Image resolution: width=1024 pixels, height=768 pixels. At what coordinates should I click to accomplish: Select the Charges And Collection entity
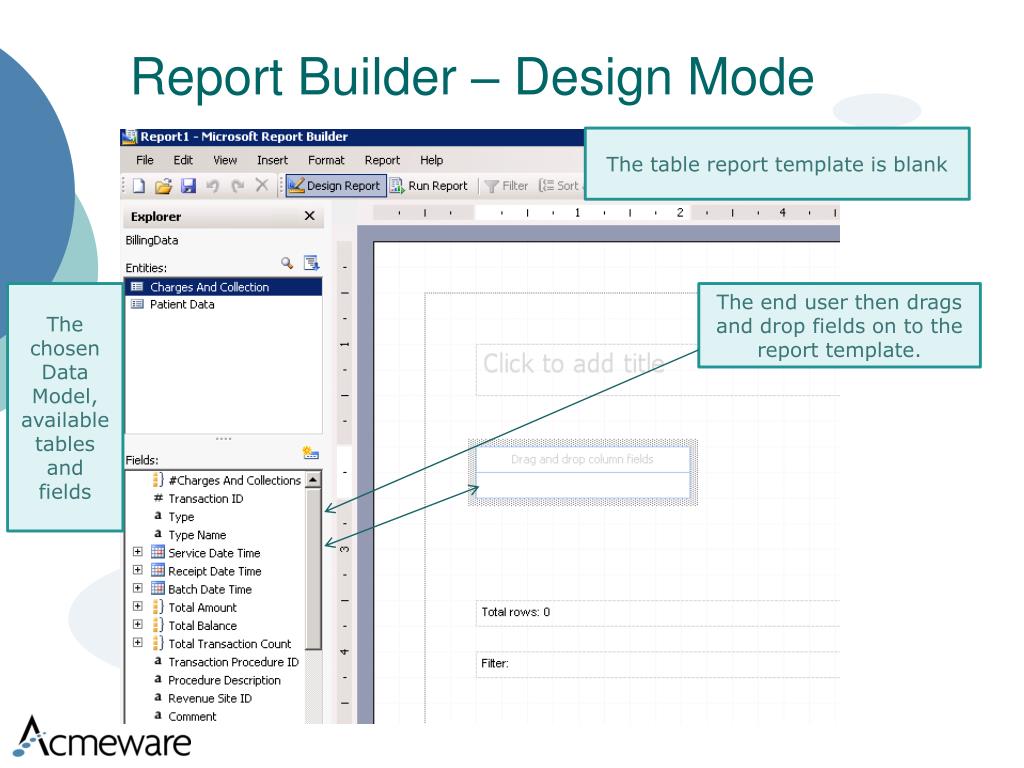223,287
